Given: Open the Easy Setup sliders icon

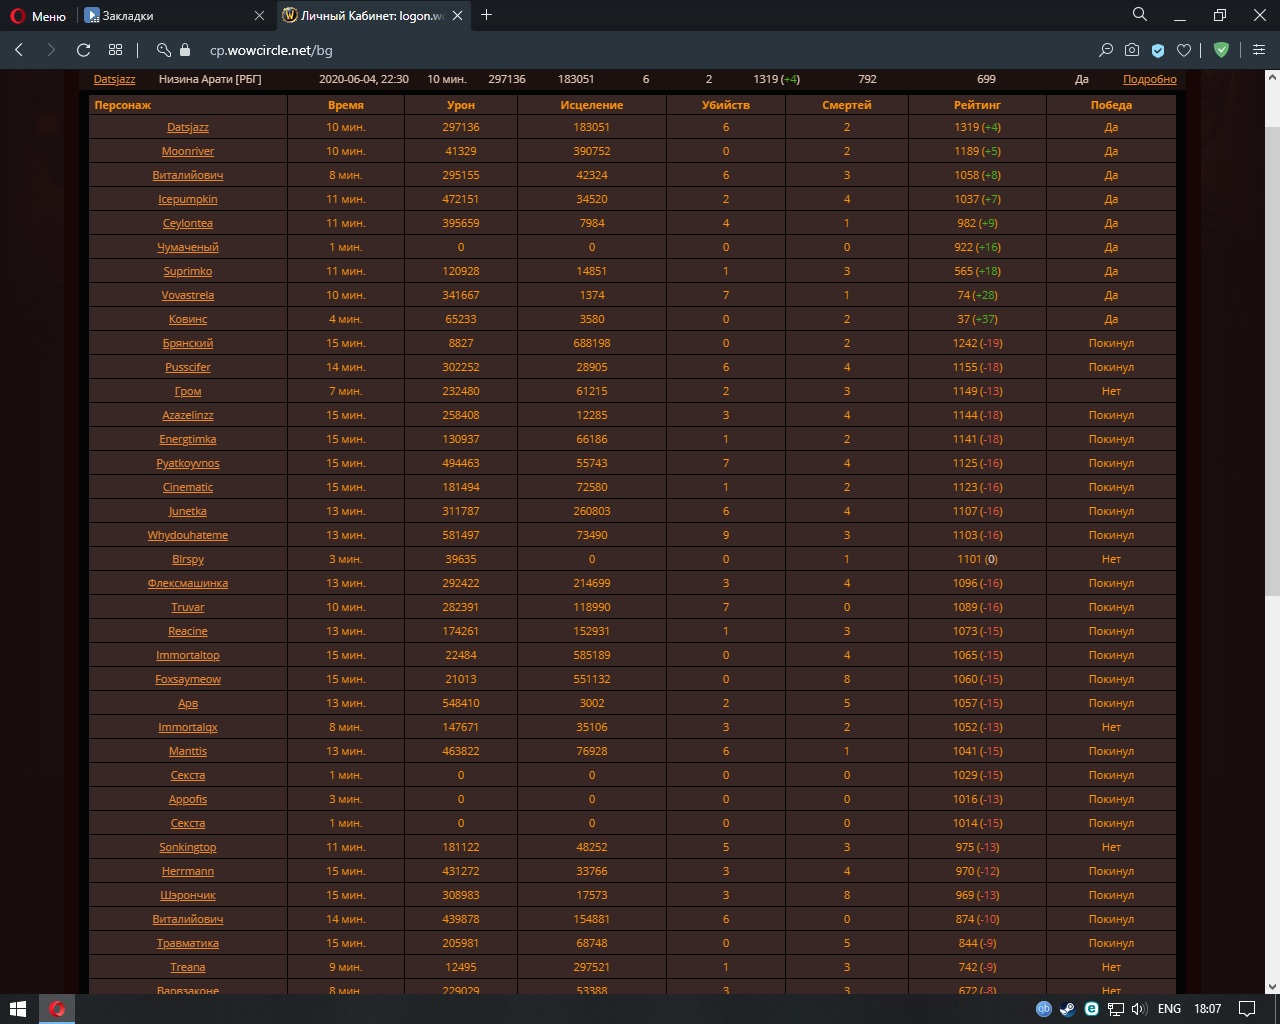Looking at the screenshot, I should click(1259, 50).
